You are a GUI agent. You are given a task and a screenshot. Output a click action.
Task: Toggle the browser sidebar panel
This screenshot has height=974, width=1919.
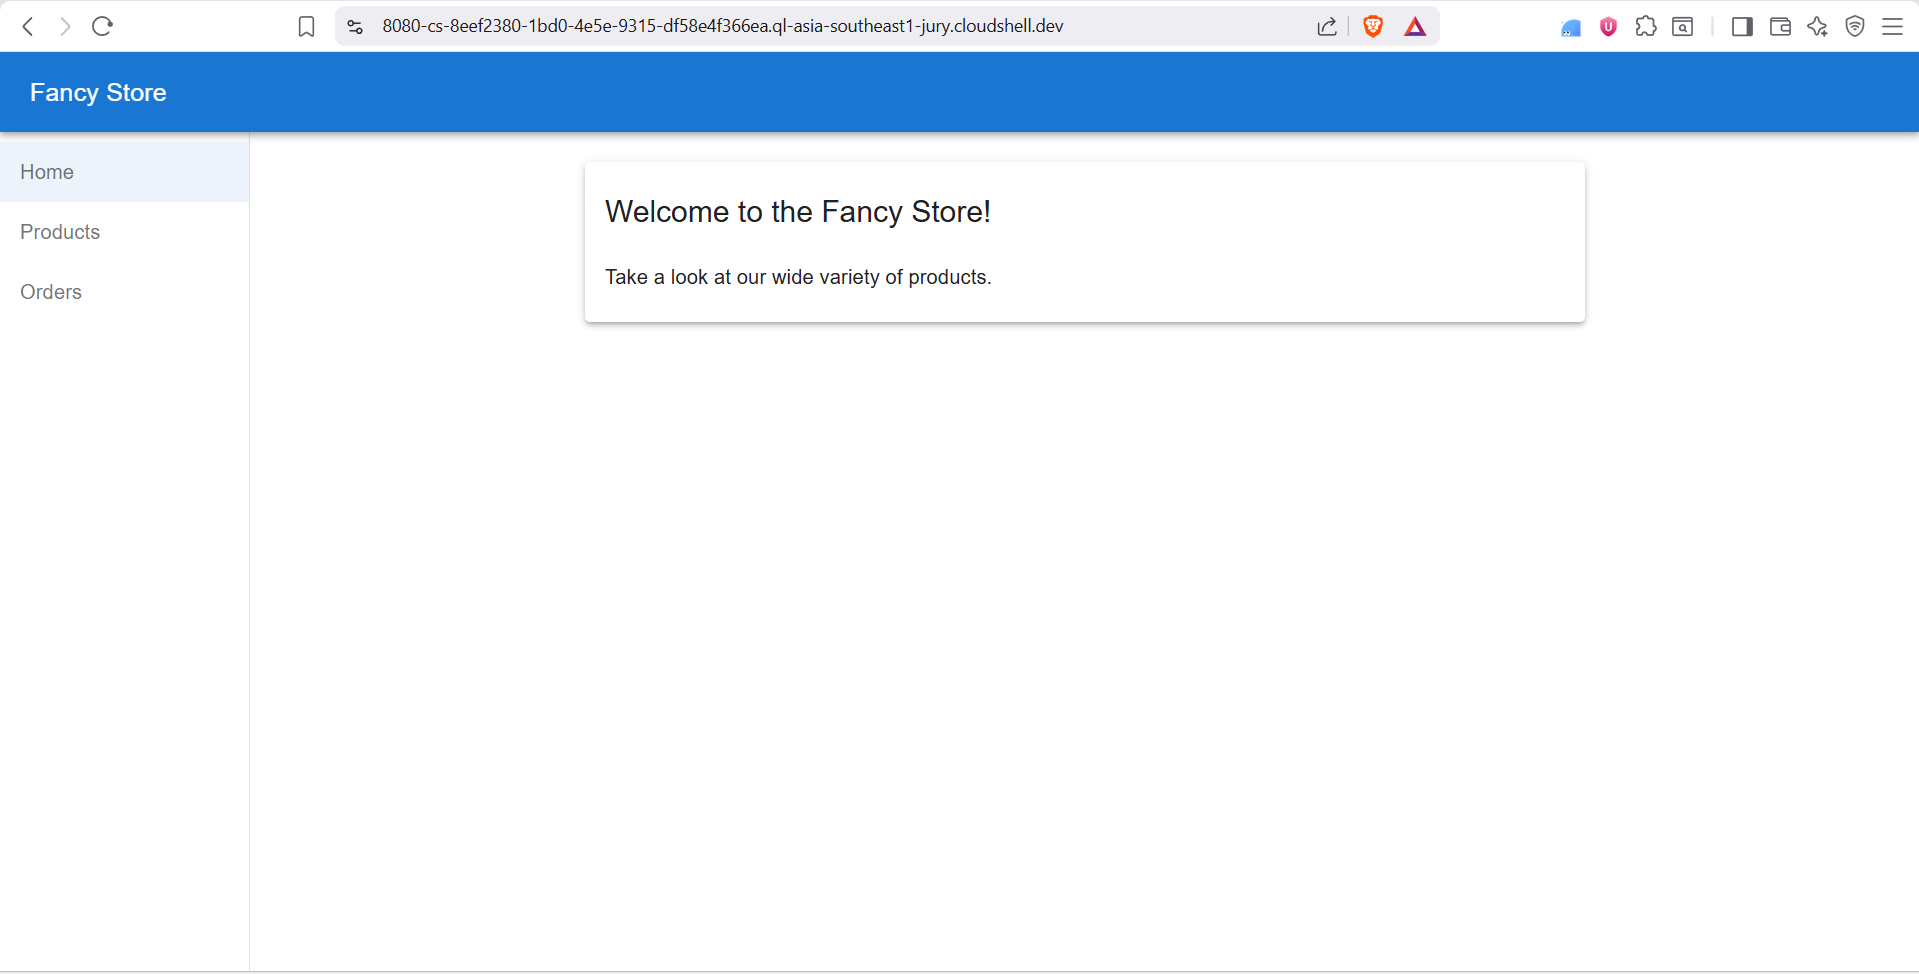coord(1742,27)
